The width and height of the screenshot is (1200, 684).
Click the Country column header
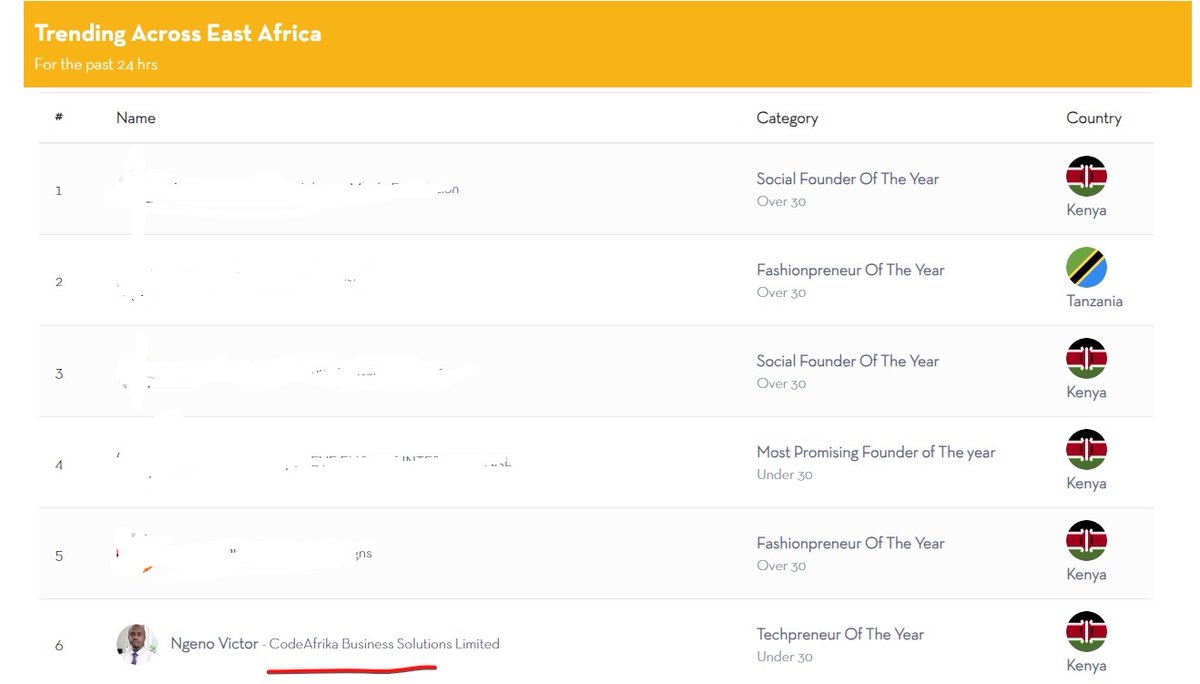tap(1094, 118)
